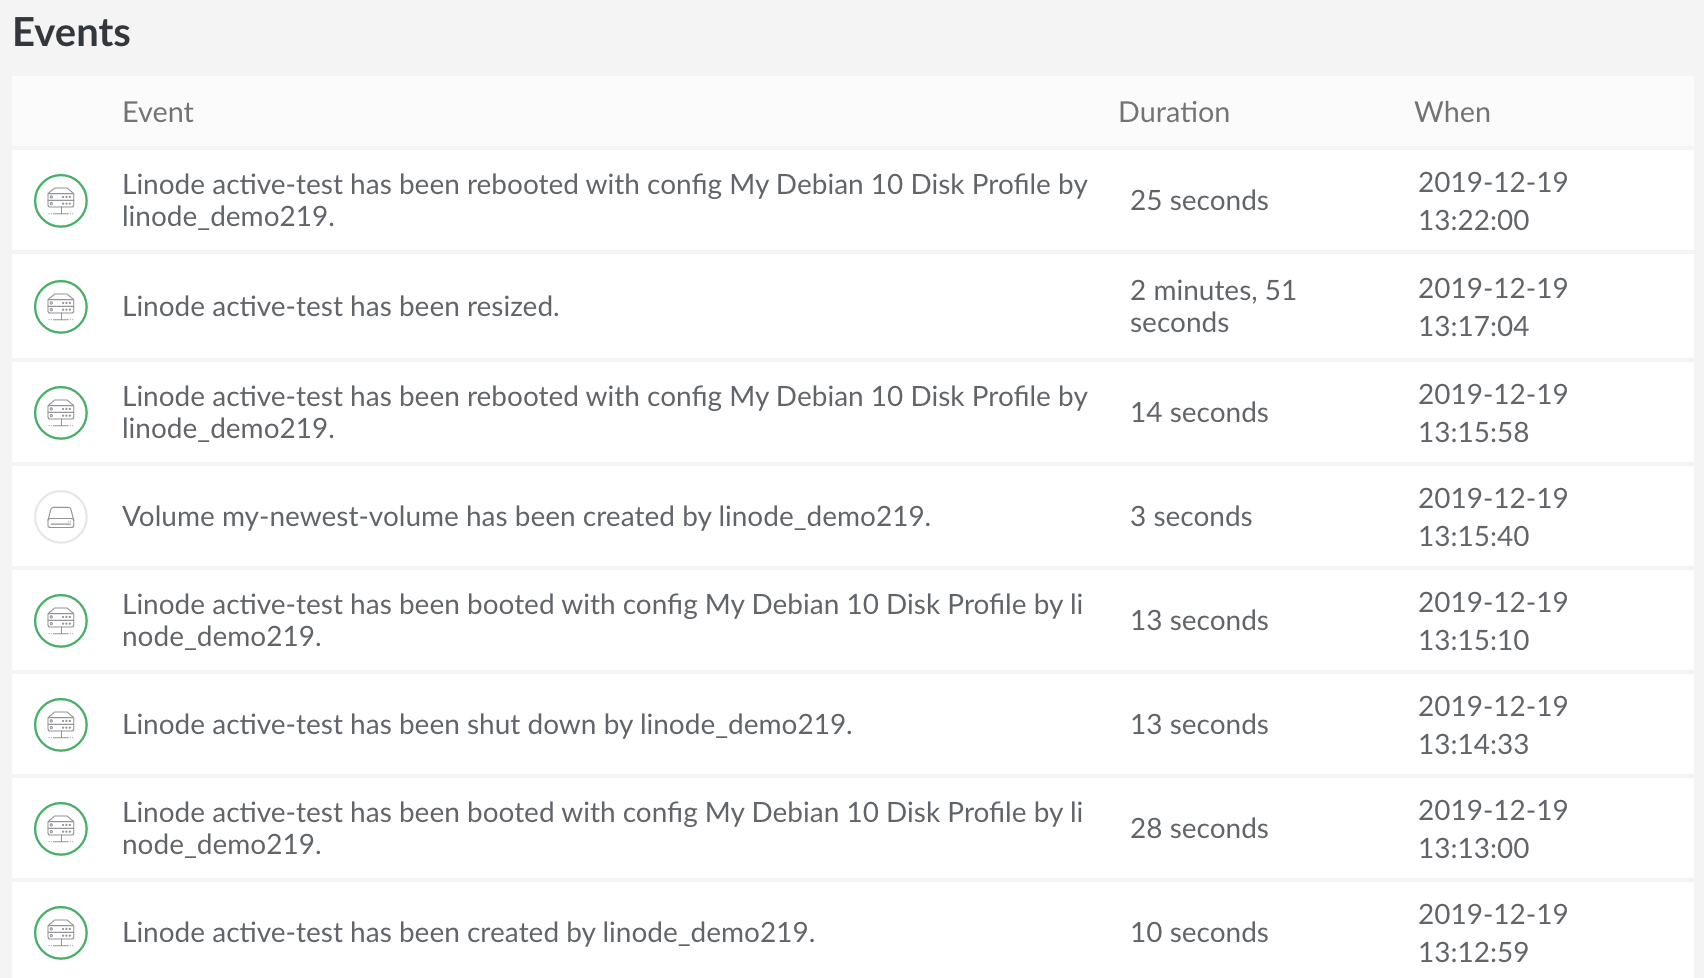The width and height of the screenshot is (1704, 978).
Task: Click the volume icon for my-newest-volume event
Action: click(x=61, y=517)
